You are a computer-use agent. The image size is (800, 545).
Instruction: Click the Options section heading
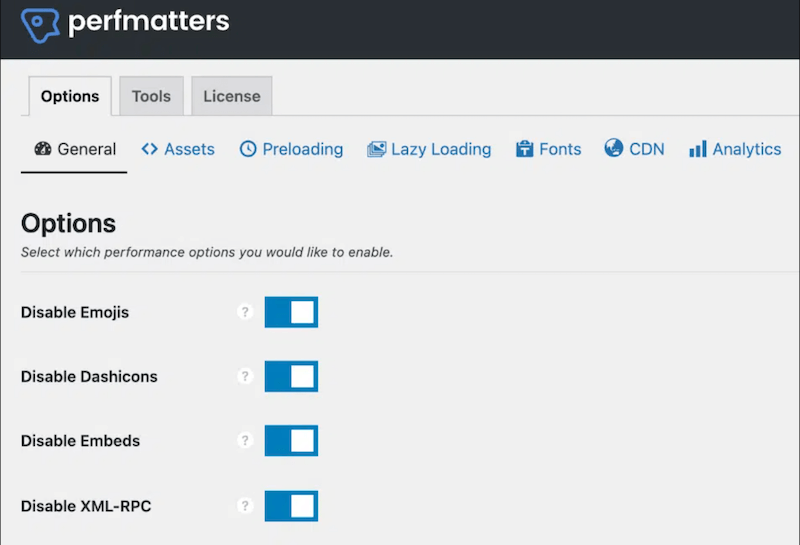pos(68,224)
